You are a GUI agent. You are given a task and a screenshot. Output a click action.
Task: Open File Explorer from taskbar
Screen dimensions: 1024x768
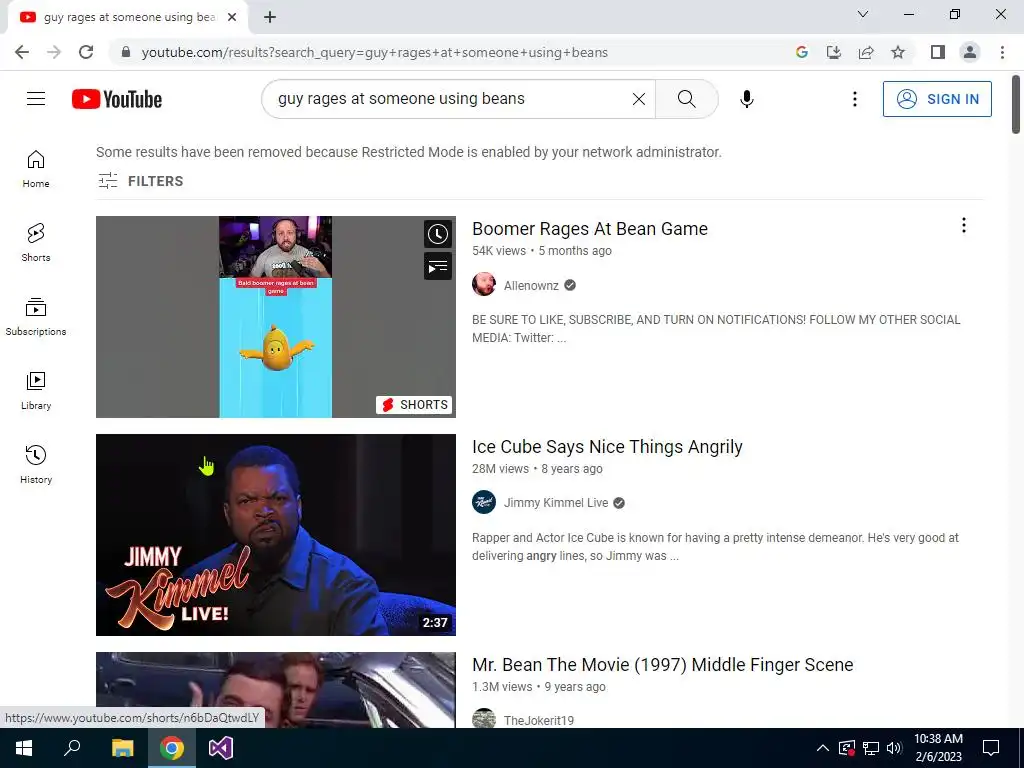(122, 748)
